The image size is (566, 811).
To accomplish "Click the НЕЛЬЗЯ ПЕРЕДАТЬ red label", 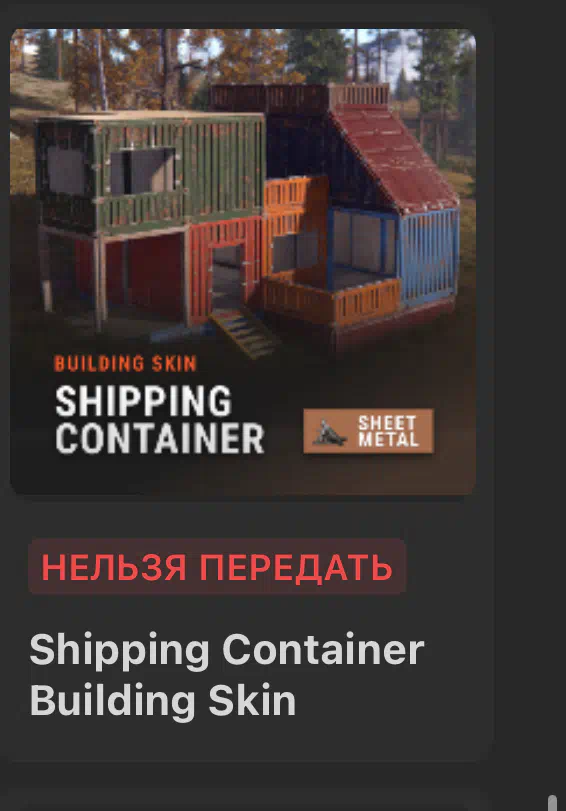I will coord(217,566).
